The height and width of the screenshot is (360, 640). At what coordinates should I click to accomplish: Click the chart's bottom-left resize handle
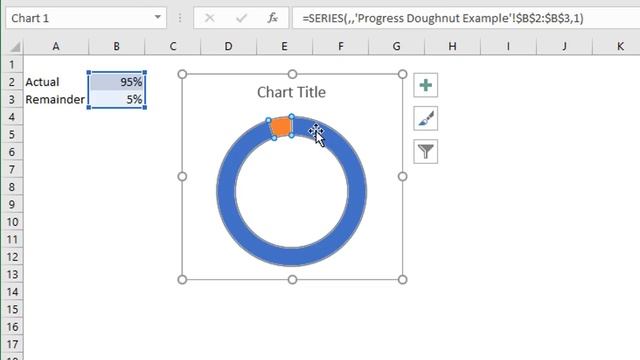182,280
